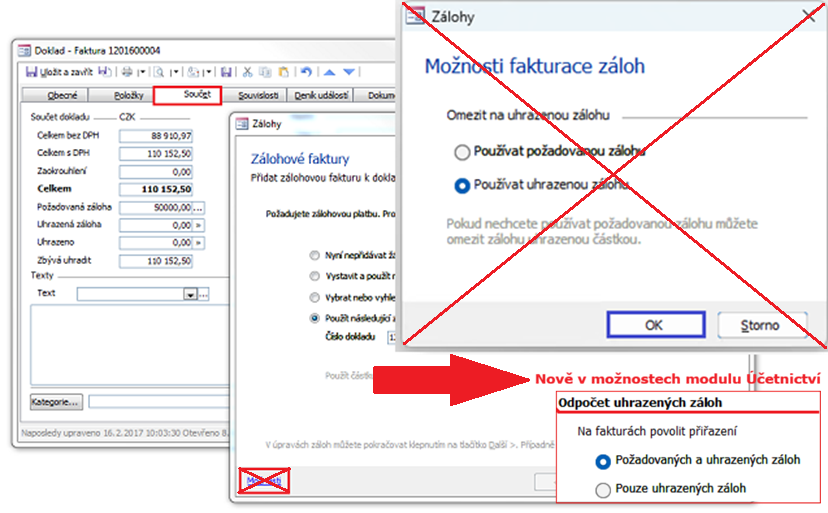This screenshot has width=828, height=513.
Task: Open the dropdown arrow beside the preview icon
Action: click(174, 72)
